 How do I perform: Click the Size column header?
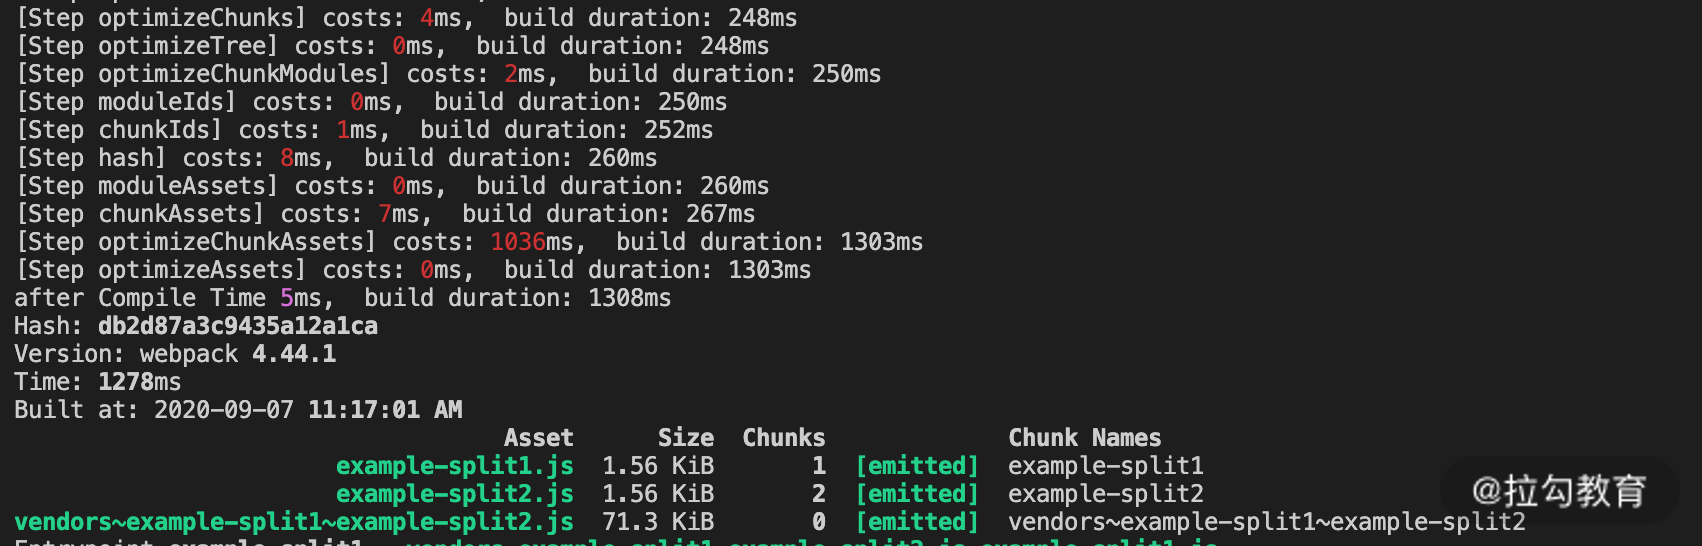[x=686, y=438]
